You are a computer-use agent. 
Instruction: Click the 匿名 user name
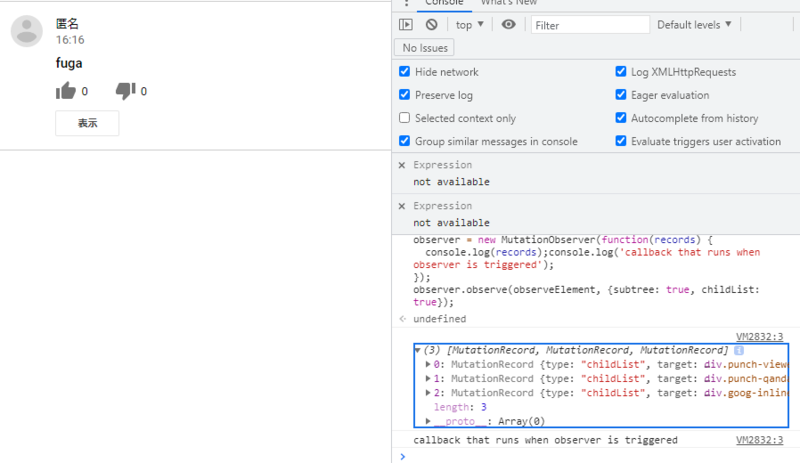67,23
